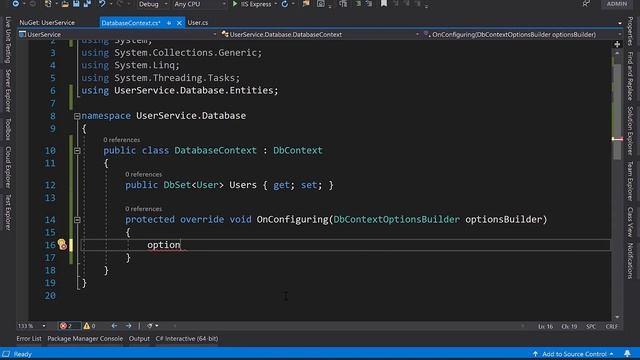Click 0 references above DatabaseContext class
Viewport: 640px width, 360px height.
pos(122,140)
